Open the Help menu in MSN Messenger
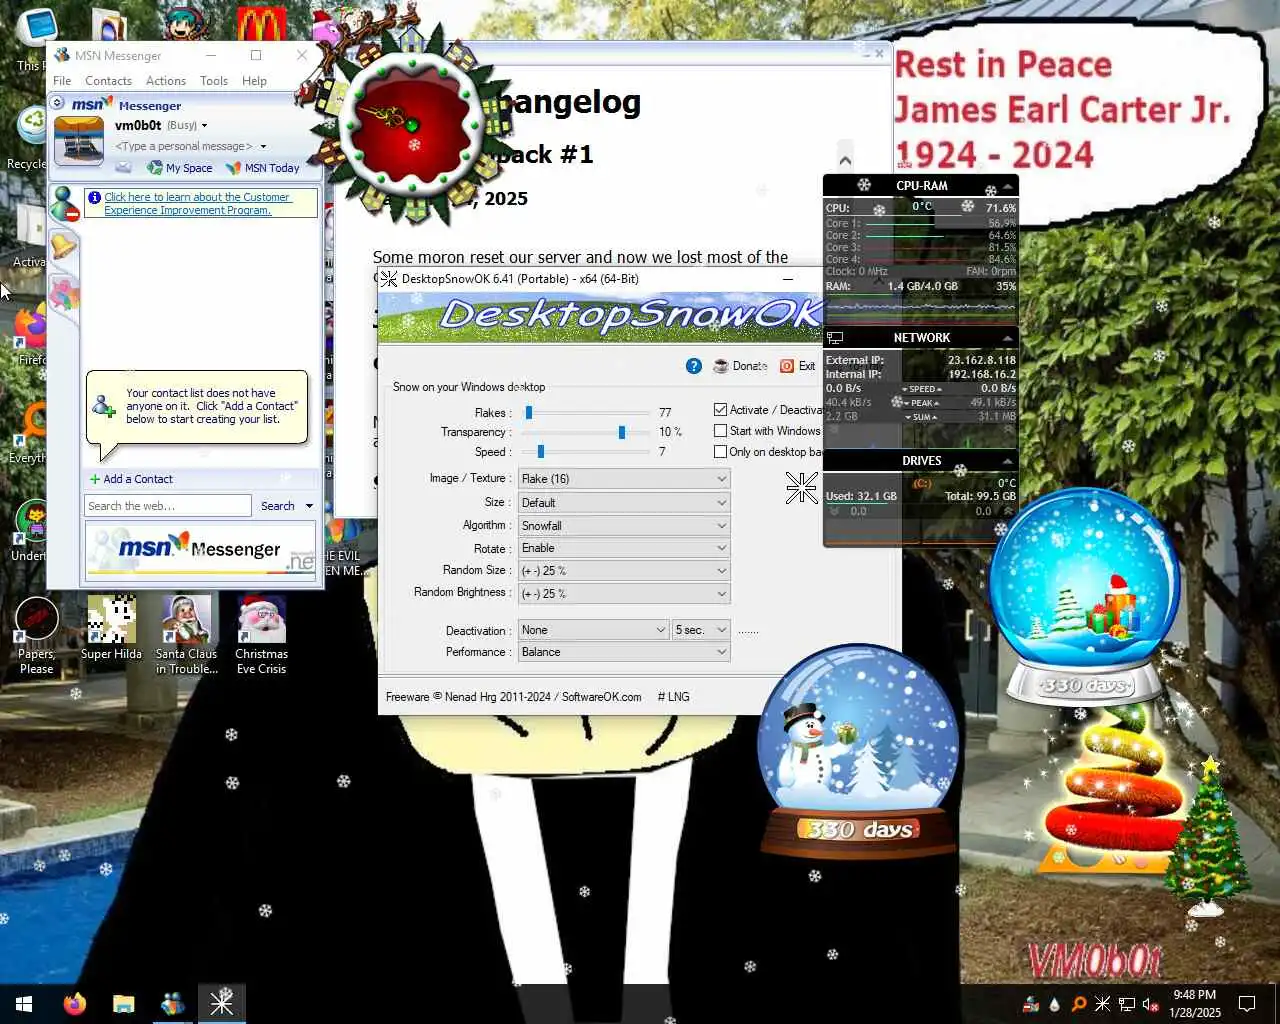The height and width of the screenshot is (1024, 1280). 254,81
